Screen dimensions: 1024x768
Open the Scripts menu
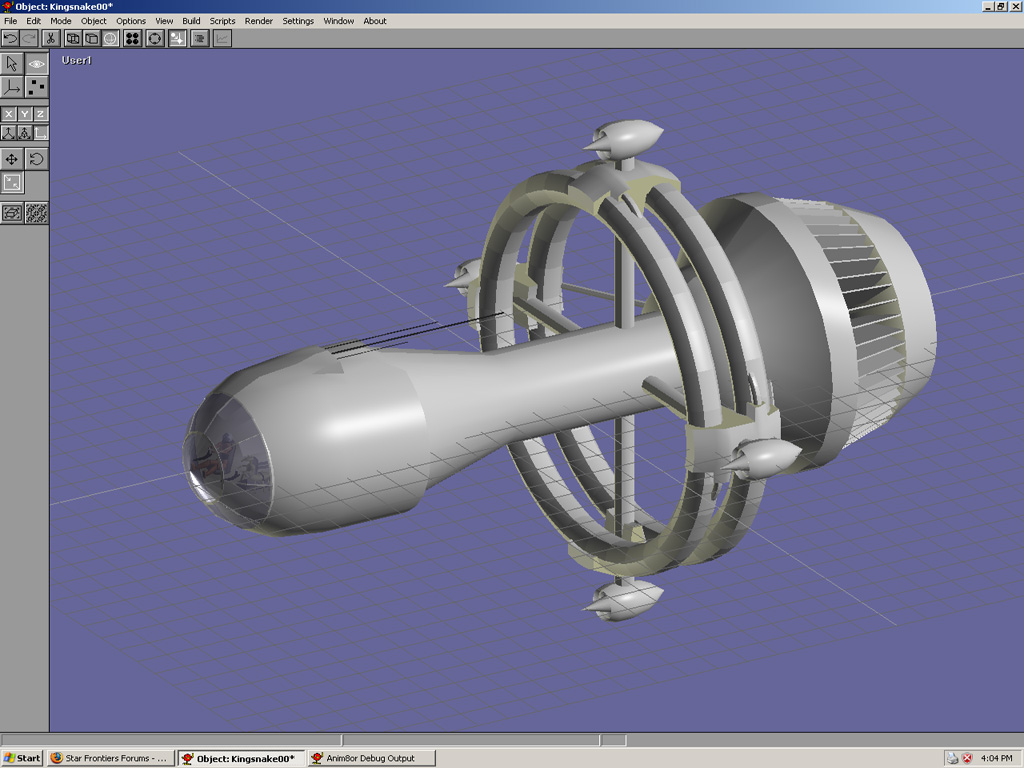pos(222,21)
